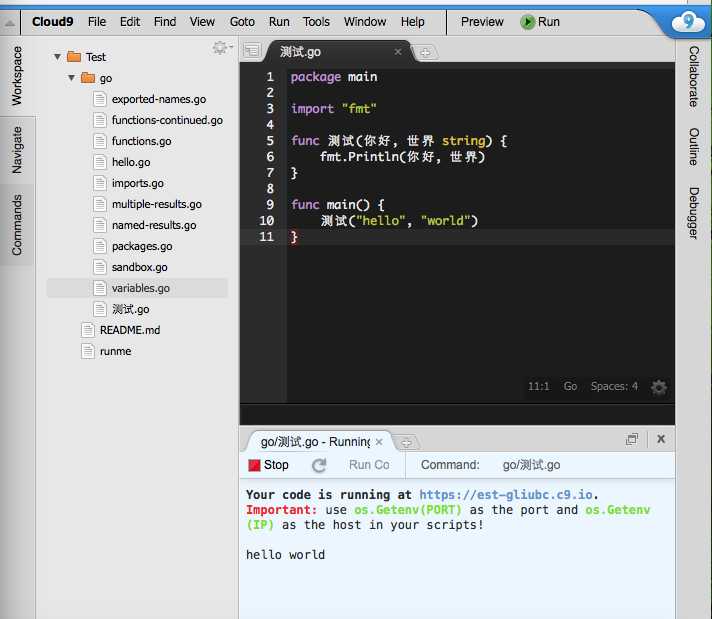Stop the running process
712x619 pixels.
click(268, 465)
